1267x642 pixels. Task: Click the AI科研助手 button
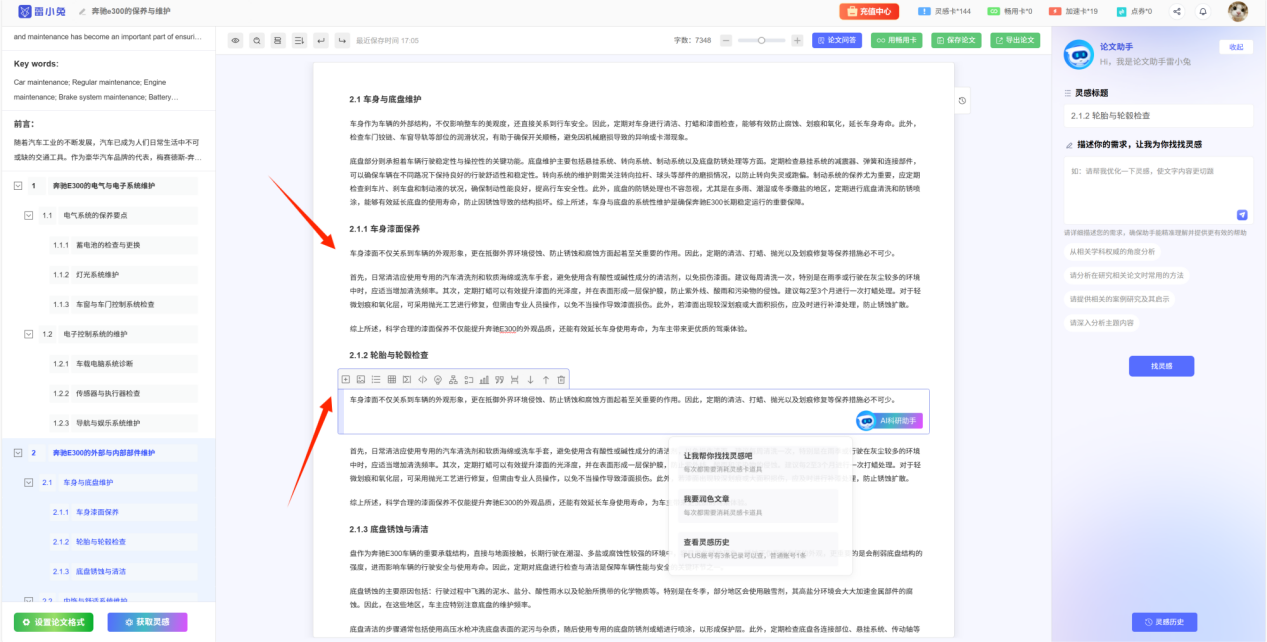(890, 421)
